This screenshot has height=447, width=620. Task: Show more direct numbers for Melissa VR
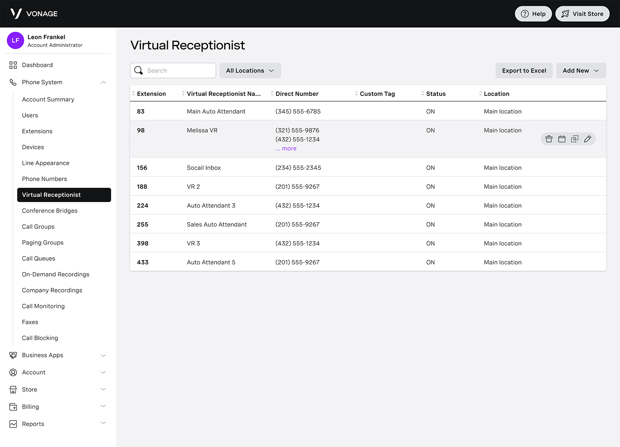287,148
